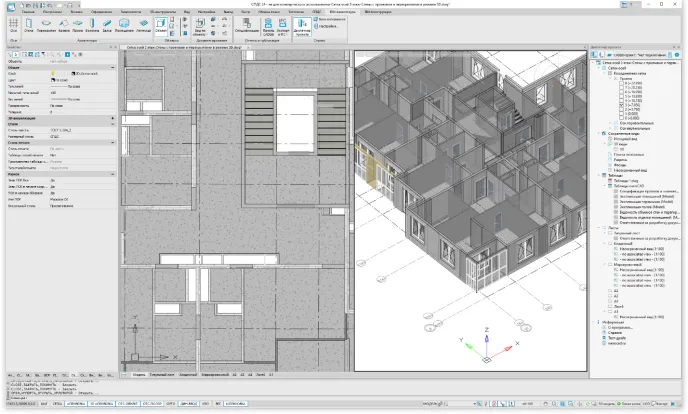
Task: Select the Стена (wall) tool in ribbon
Action: (28, 24)
